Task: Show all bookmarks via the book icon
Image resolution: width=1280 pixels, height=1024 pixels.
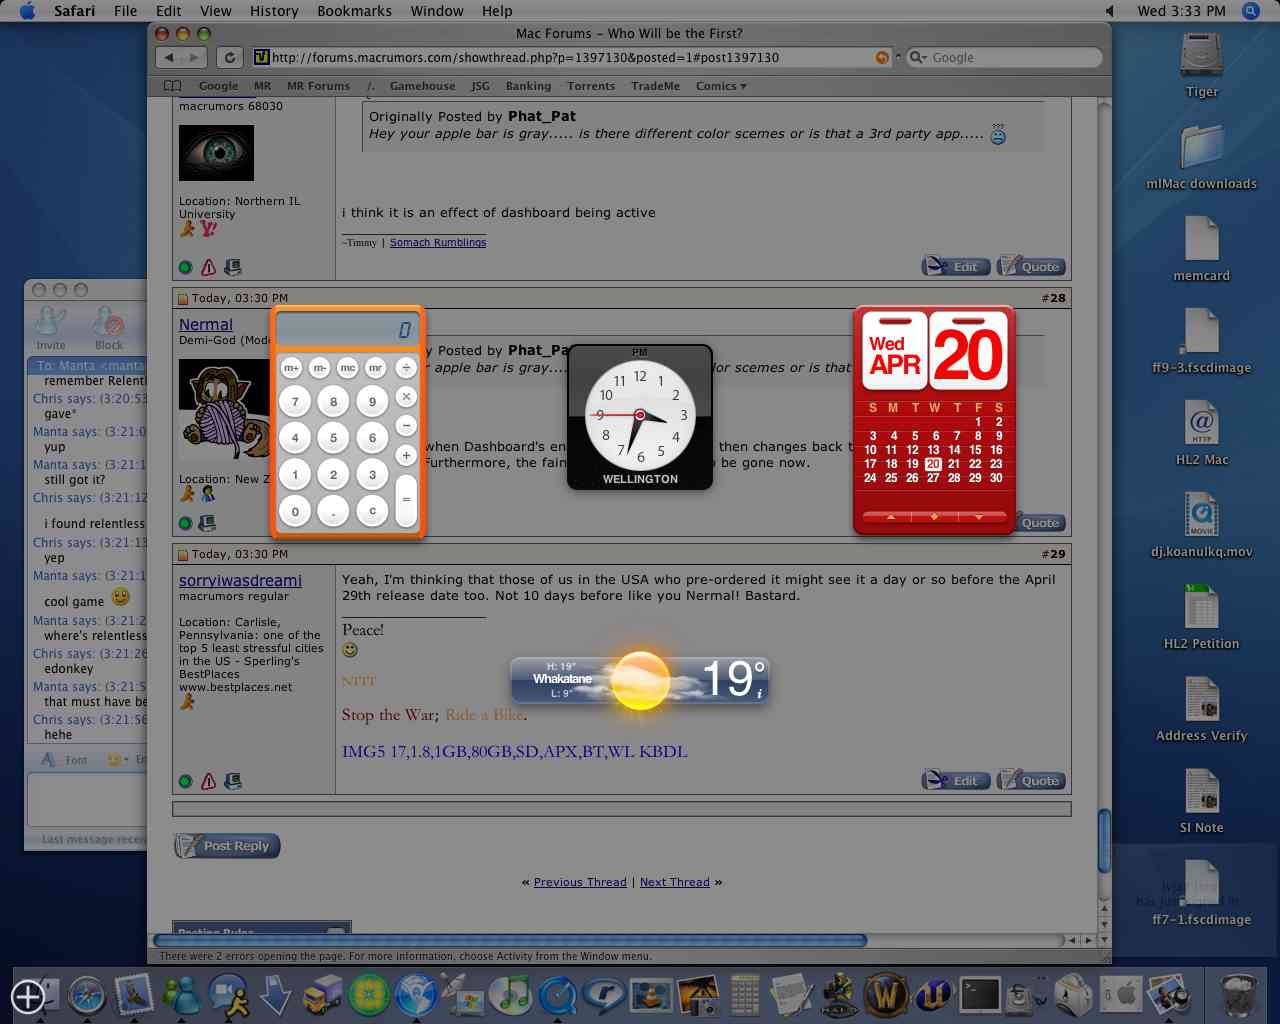Action: point(173,86)
